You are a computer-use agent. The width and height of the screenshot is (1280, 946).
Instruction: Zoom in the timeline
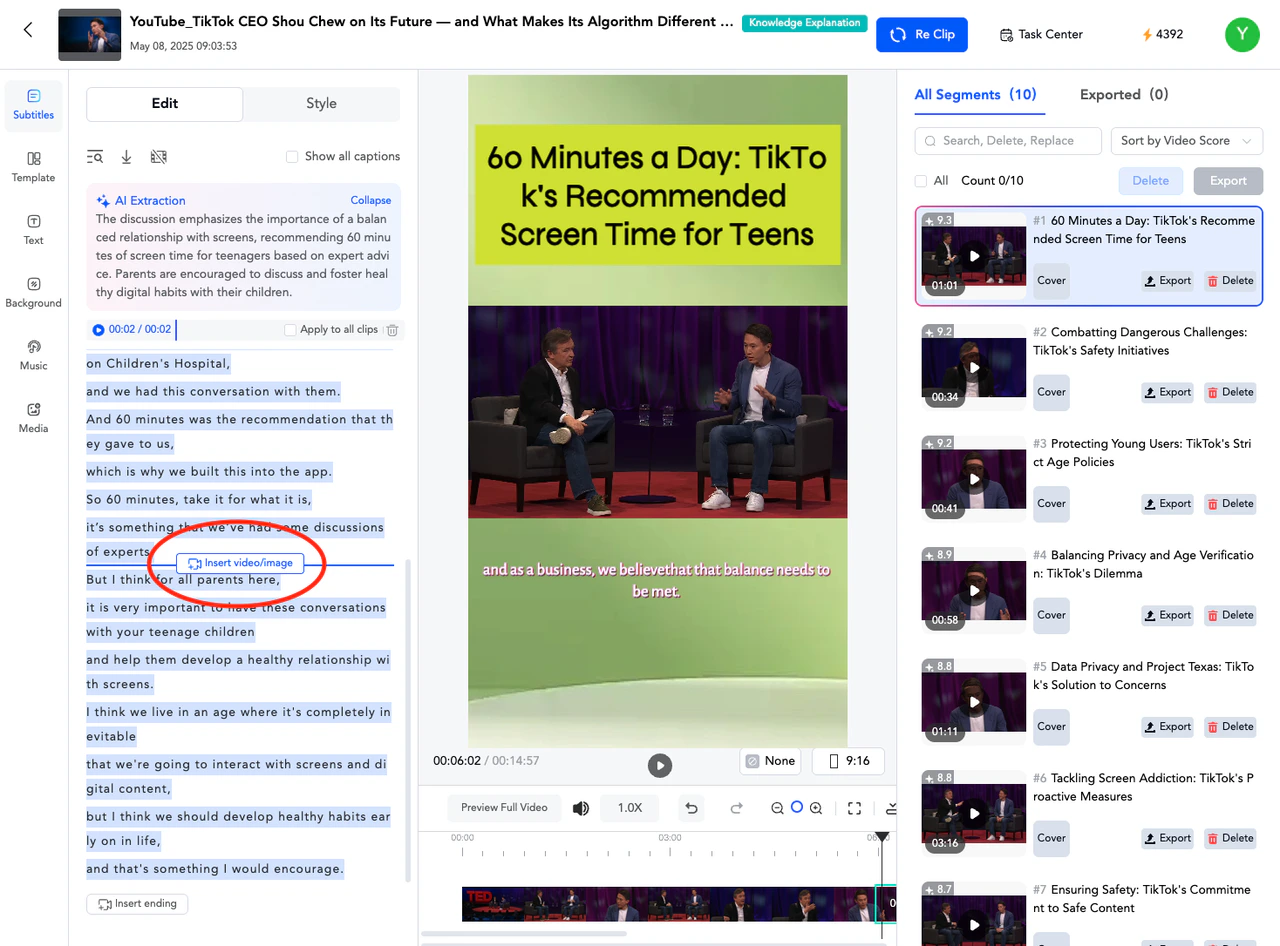coord(816,808)
